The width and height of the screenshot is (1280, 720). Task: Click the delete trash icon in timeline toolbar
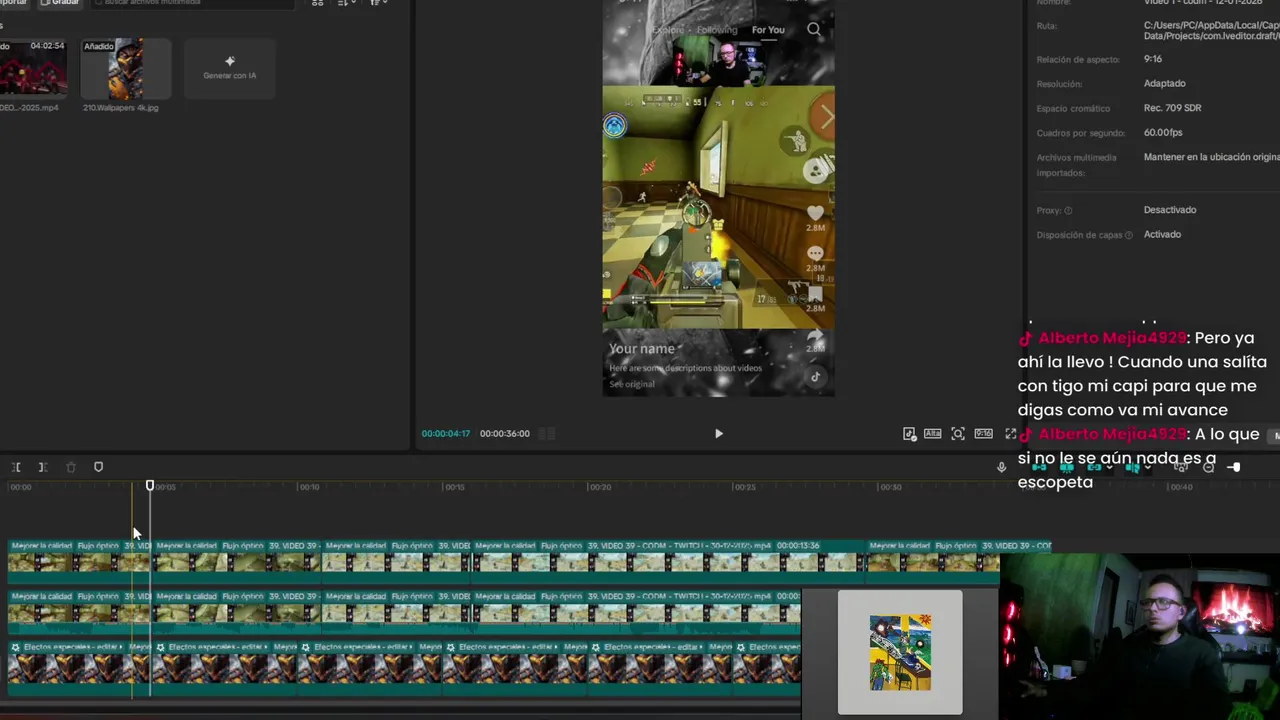click(x=71, y=467)
